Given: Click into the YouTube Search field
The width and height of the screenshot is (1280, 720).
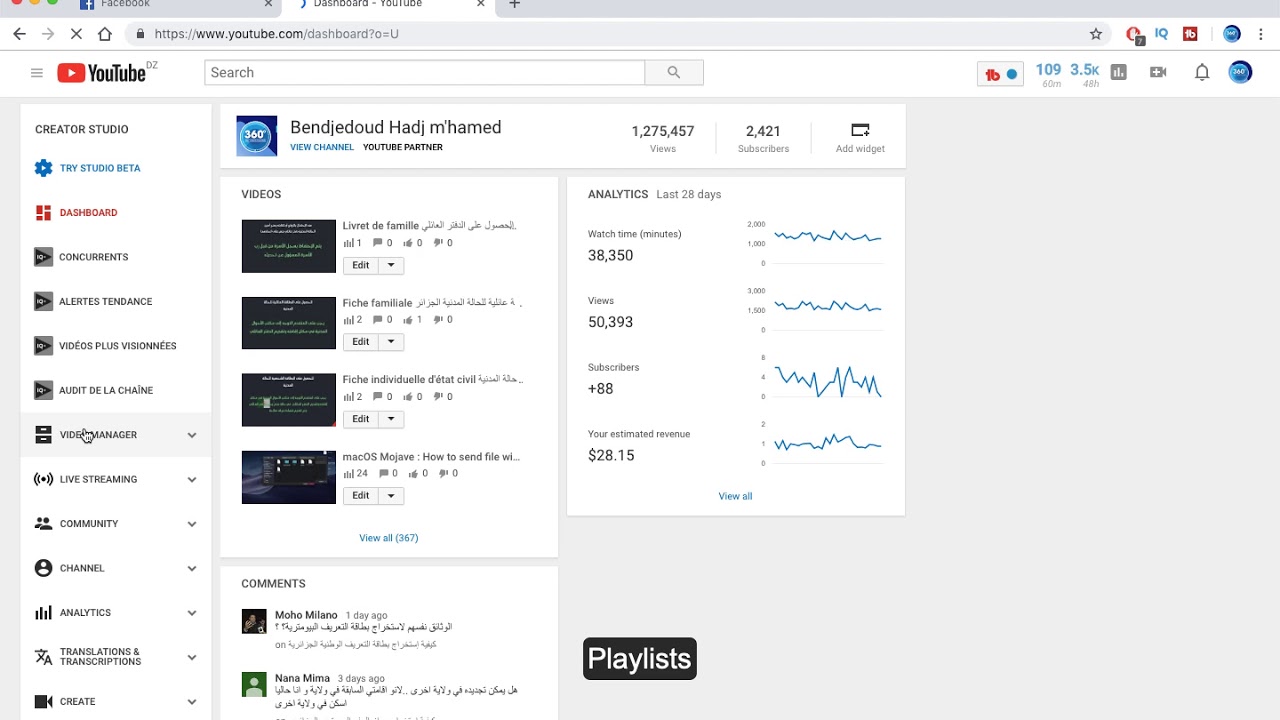Looking at the screenshot, I should click(x=425, y=72).
